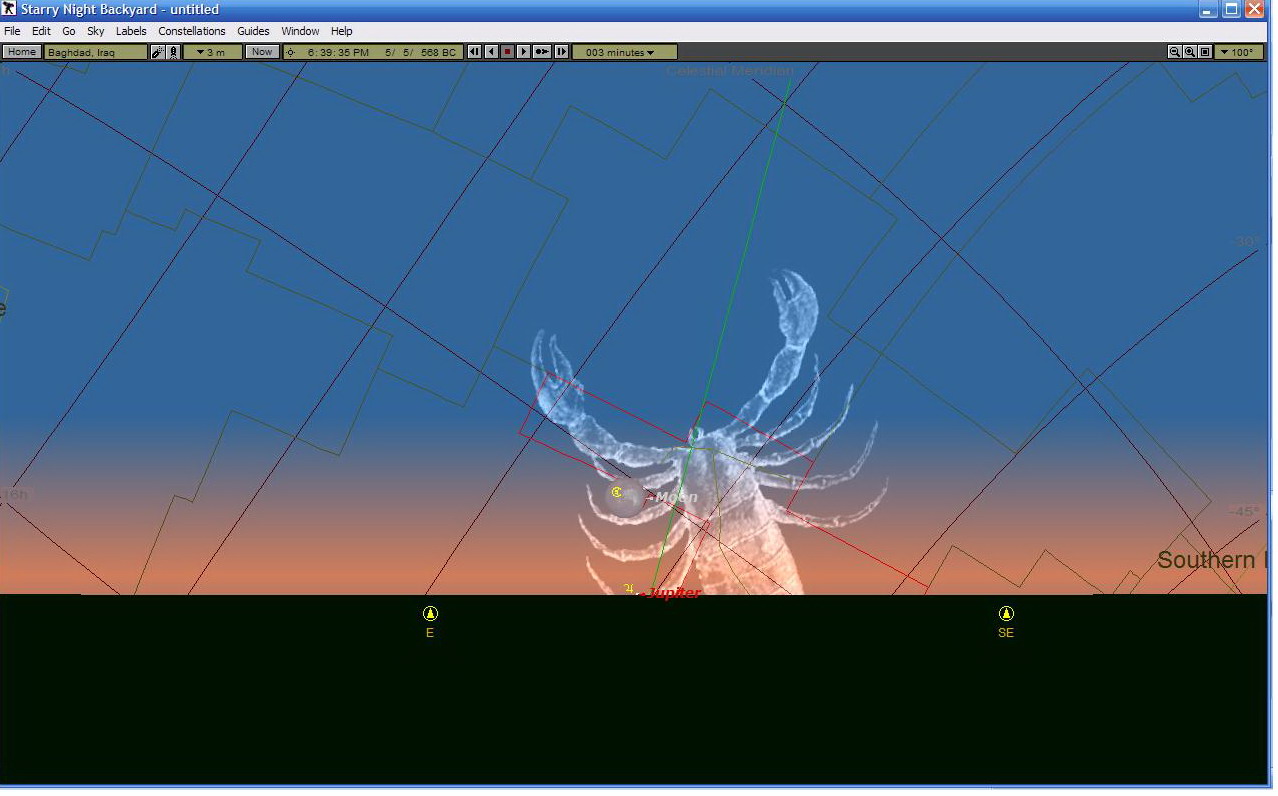1278x796 pixels.
Task: Run time forward
Action: [x=523, y=52]
